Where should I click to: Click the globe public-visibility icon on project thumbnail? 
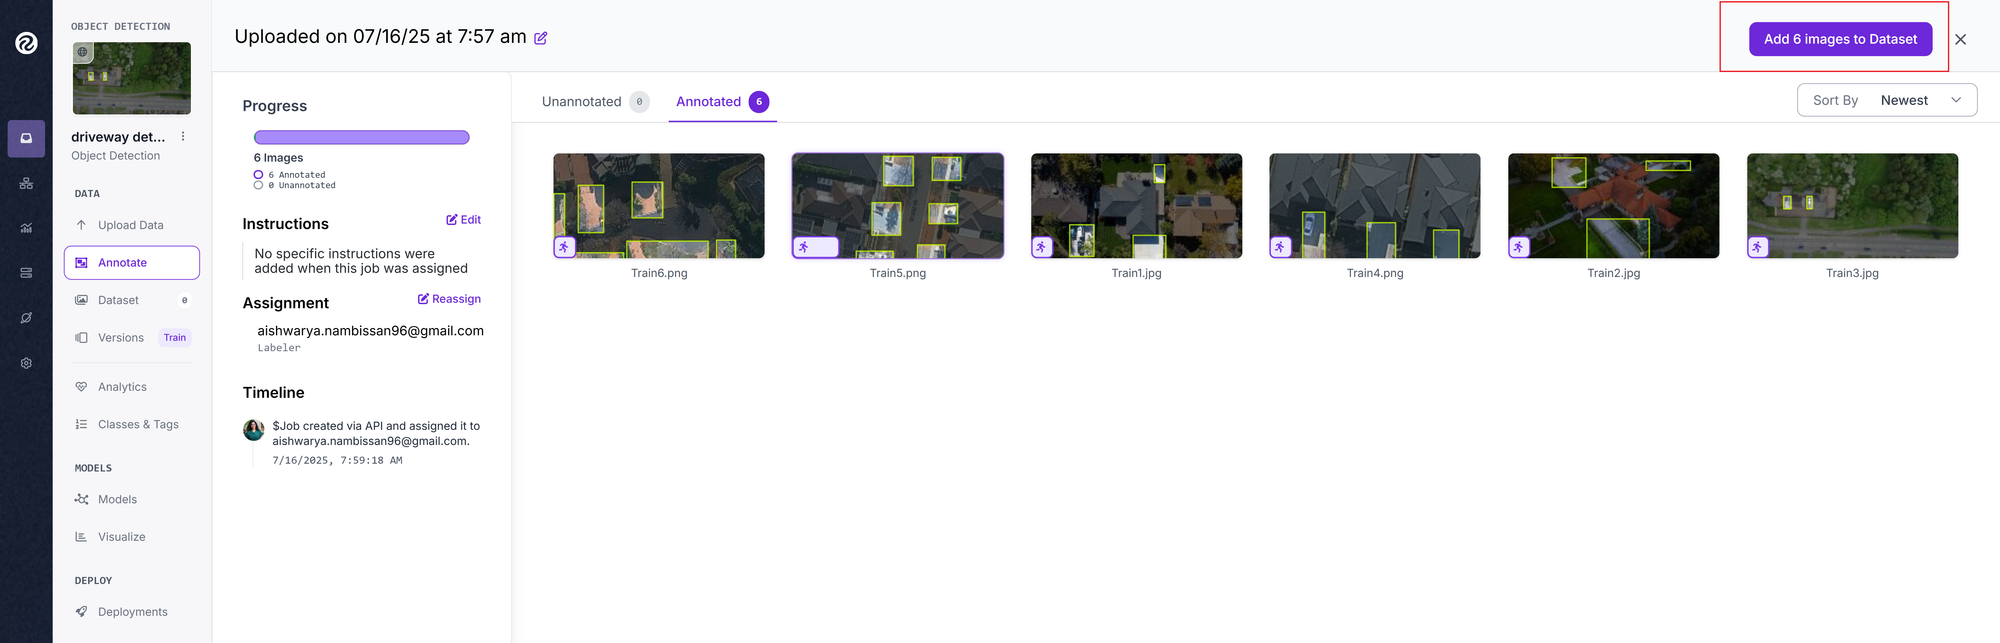pos(83,52)
